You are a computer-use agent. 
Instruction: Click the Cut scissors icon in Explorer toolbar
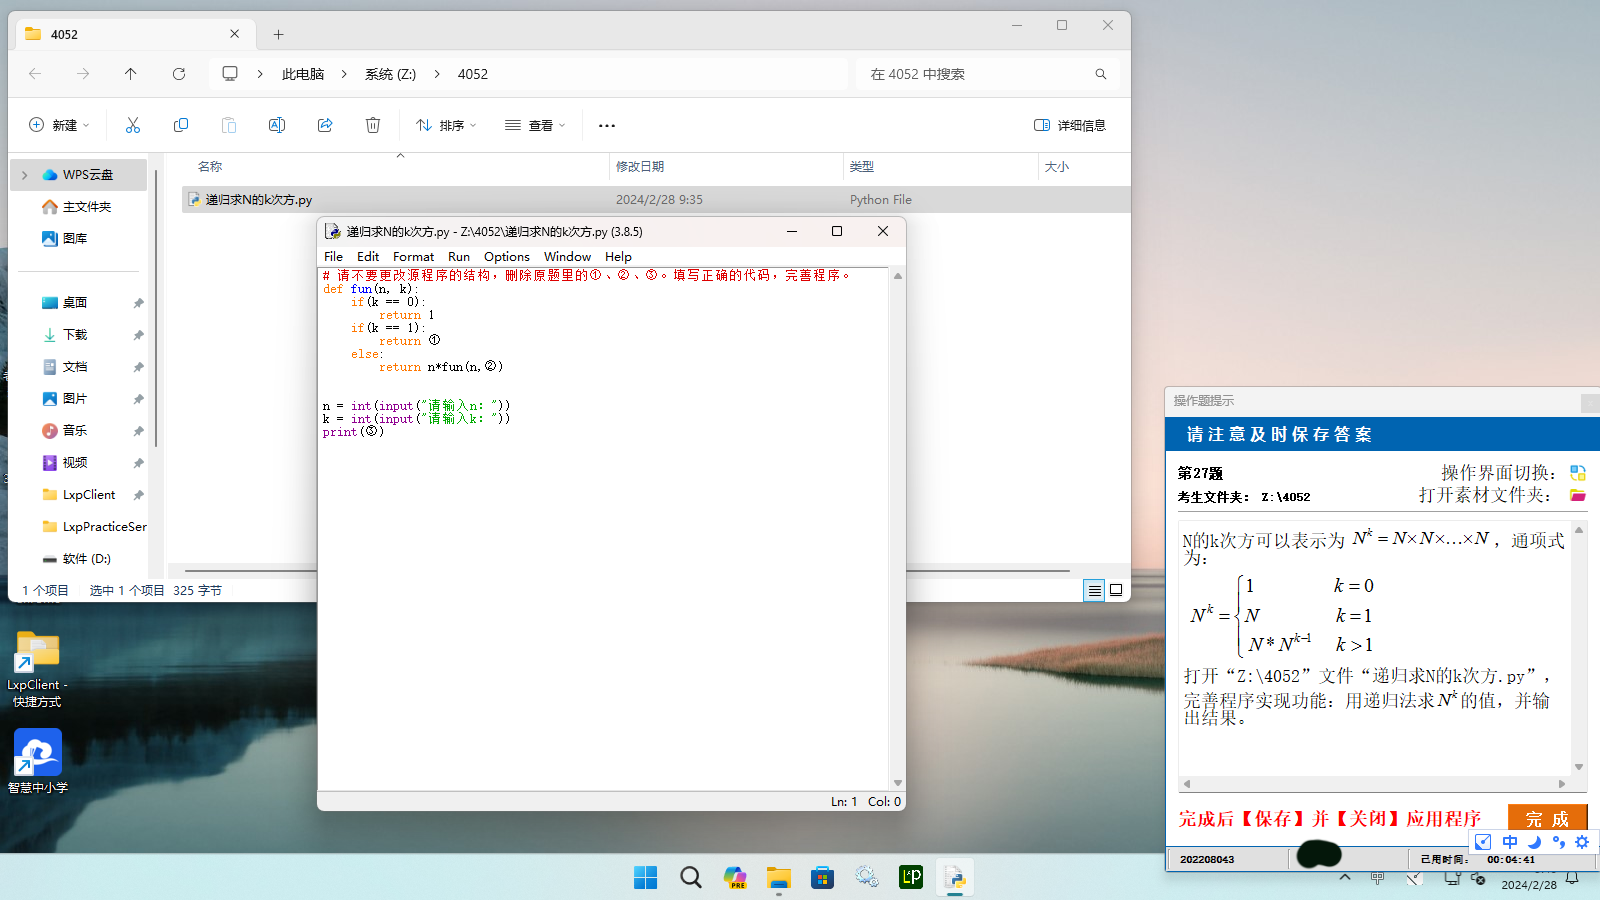pyautogui.click(x=133, y=125)
